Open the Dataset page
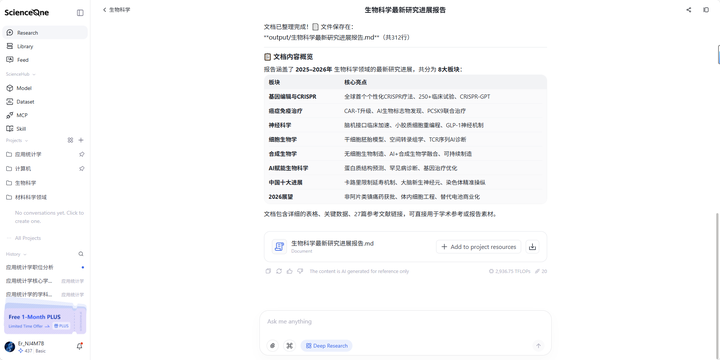Screen dimensions: 720x360 tap(45, 102)
